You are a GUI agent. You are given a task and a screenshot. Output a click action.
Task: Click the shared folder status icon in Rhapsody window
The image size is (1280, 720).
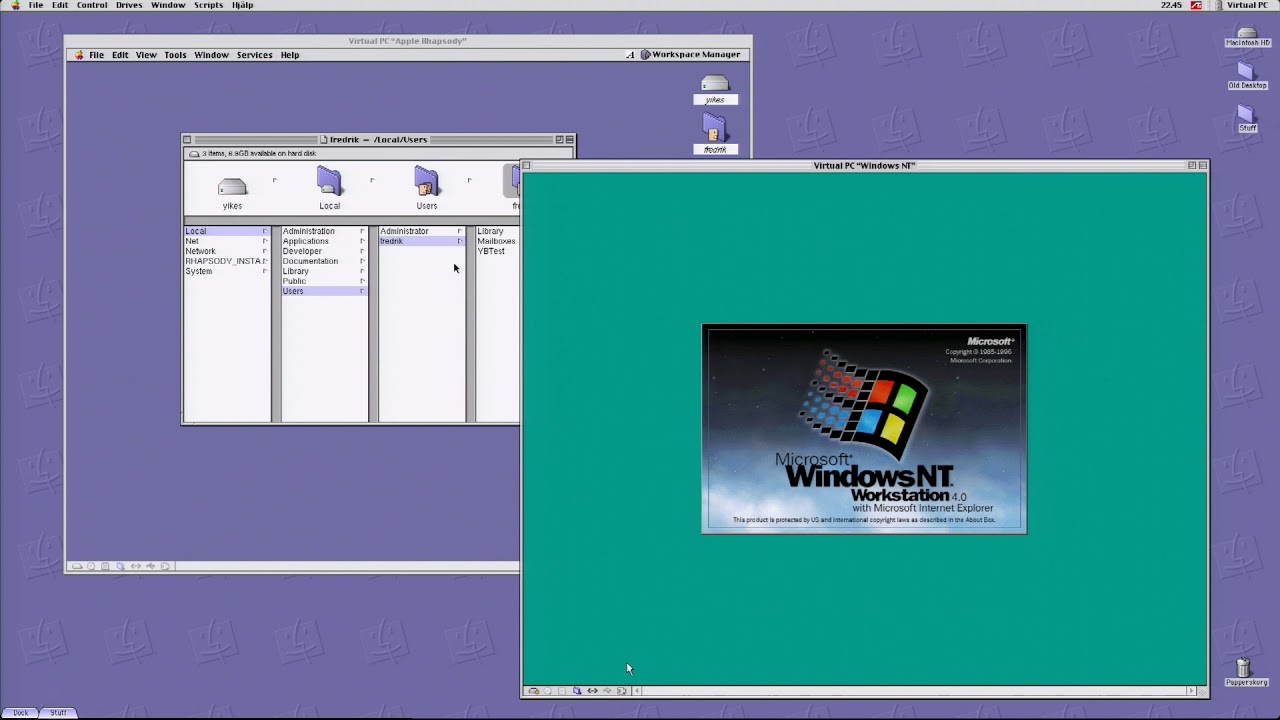[120, 566]
